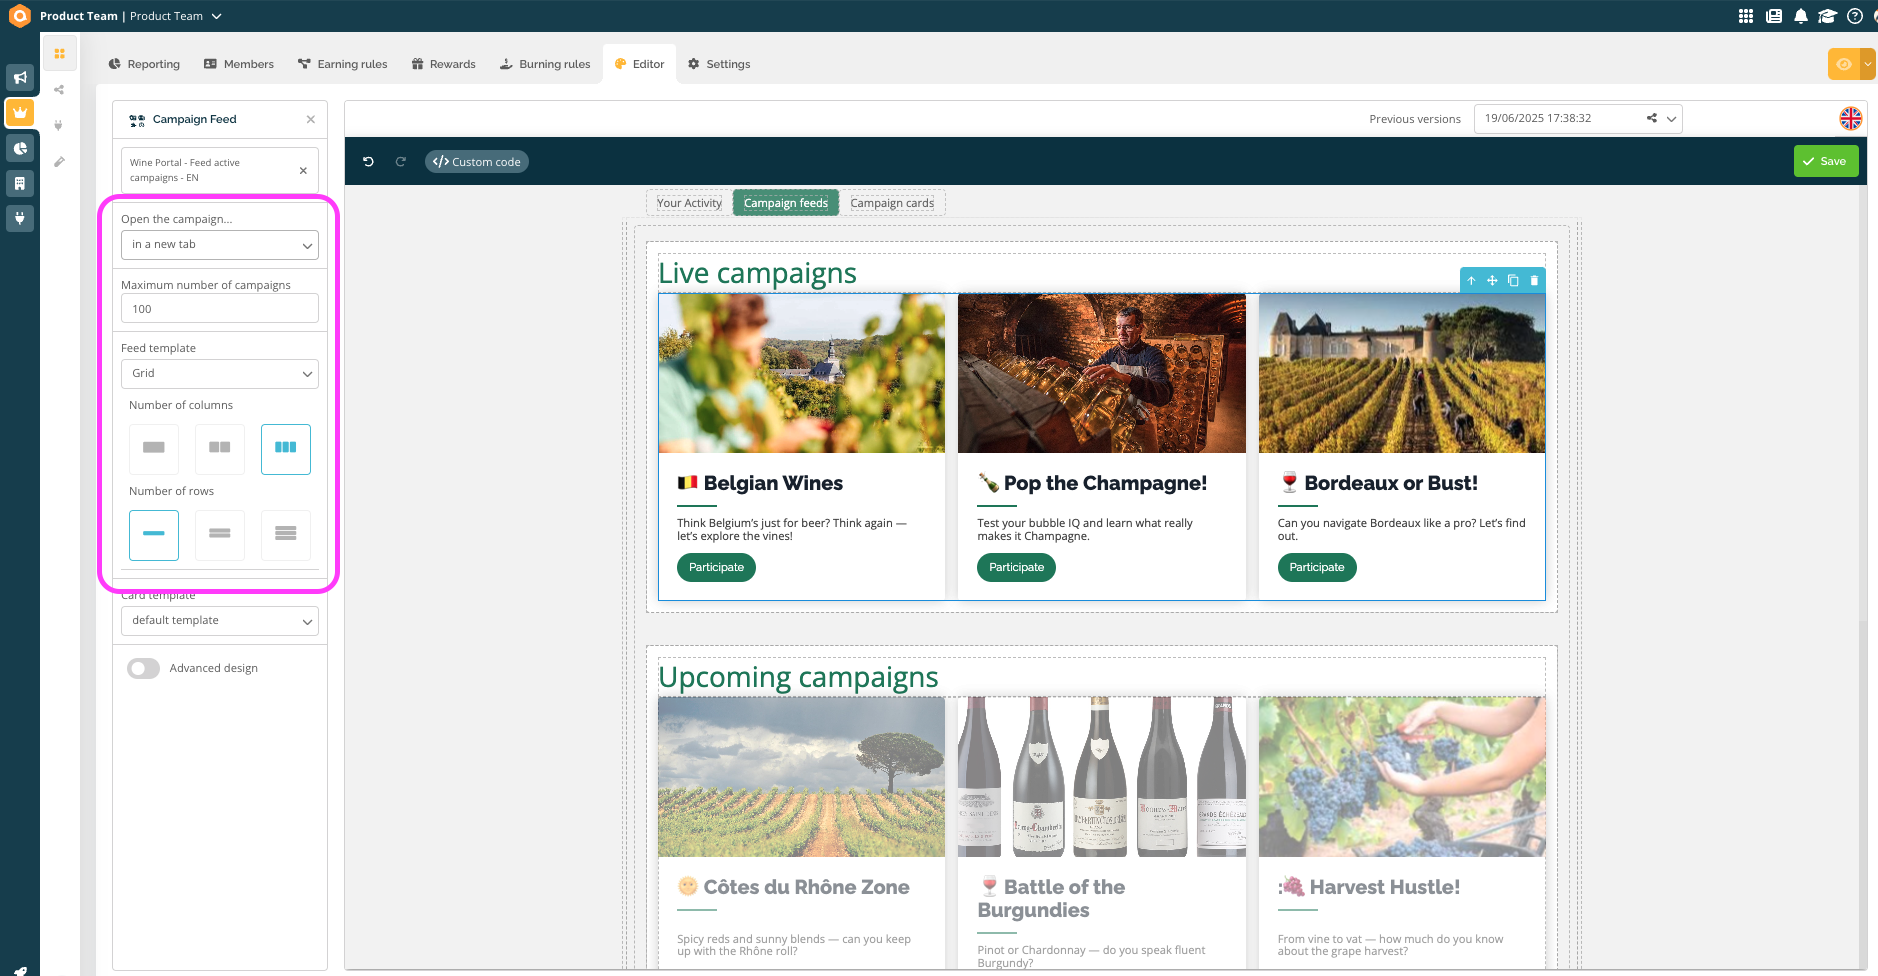Click Participate under Belgian Wines

[716, 568]
